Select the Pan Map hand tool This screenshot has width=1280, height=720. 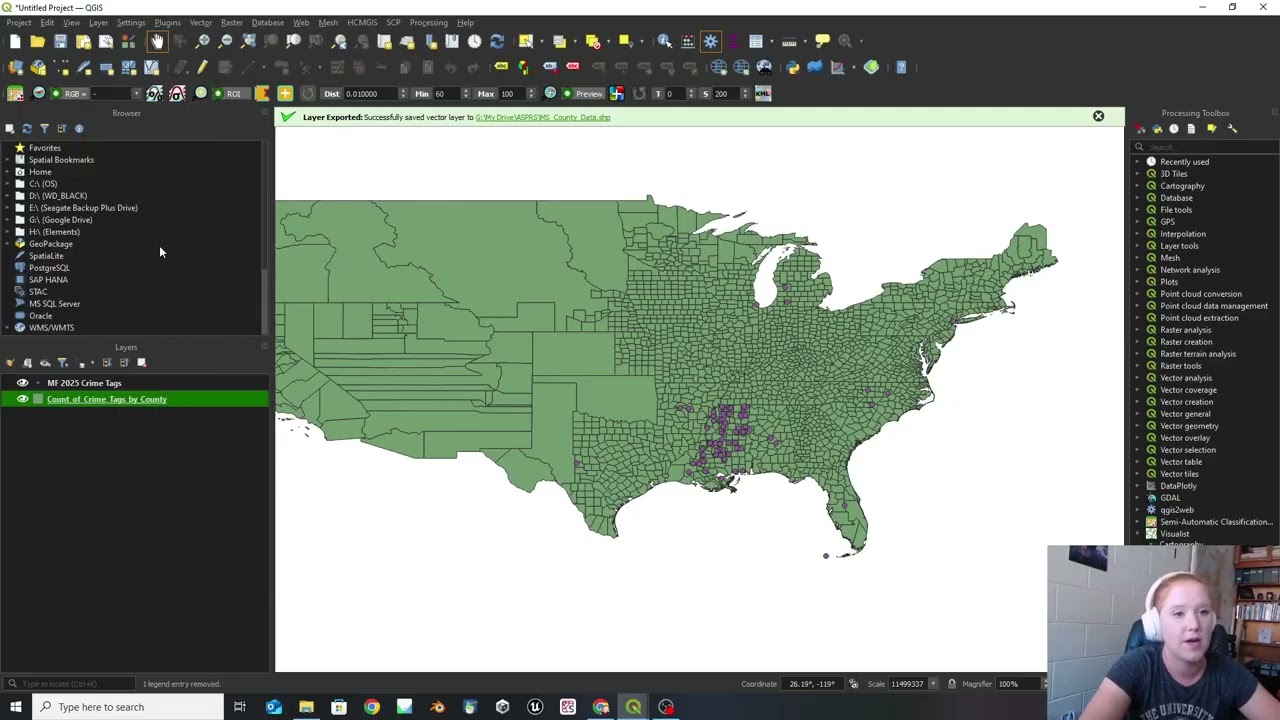coord(157,41)
